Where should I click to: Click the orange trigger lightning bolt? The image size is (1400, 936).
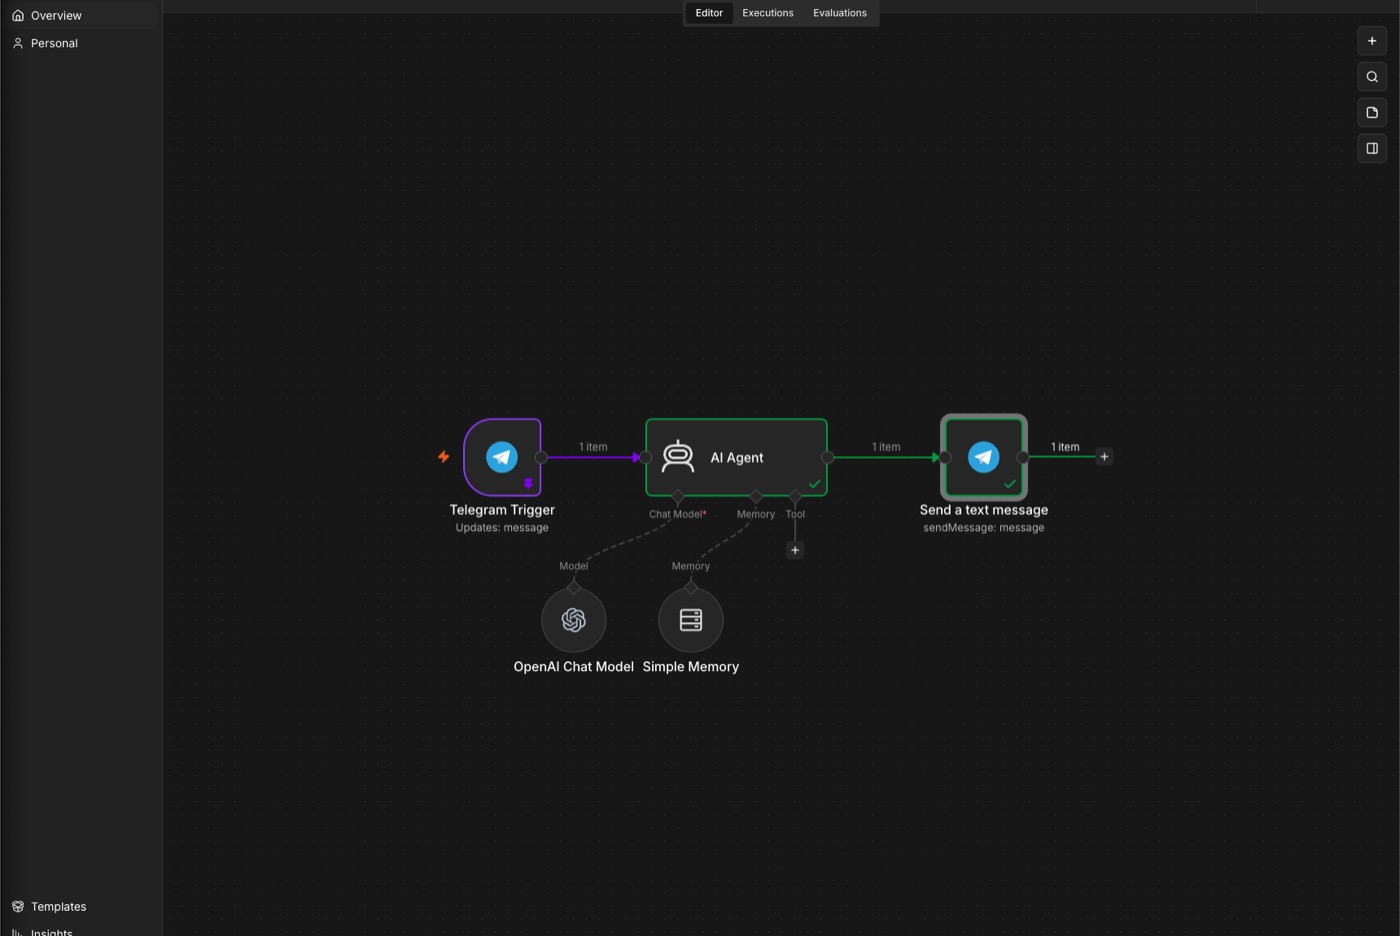click(x=443, y=457)
